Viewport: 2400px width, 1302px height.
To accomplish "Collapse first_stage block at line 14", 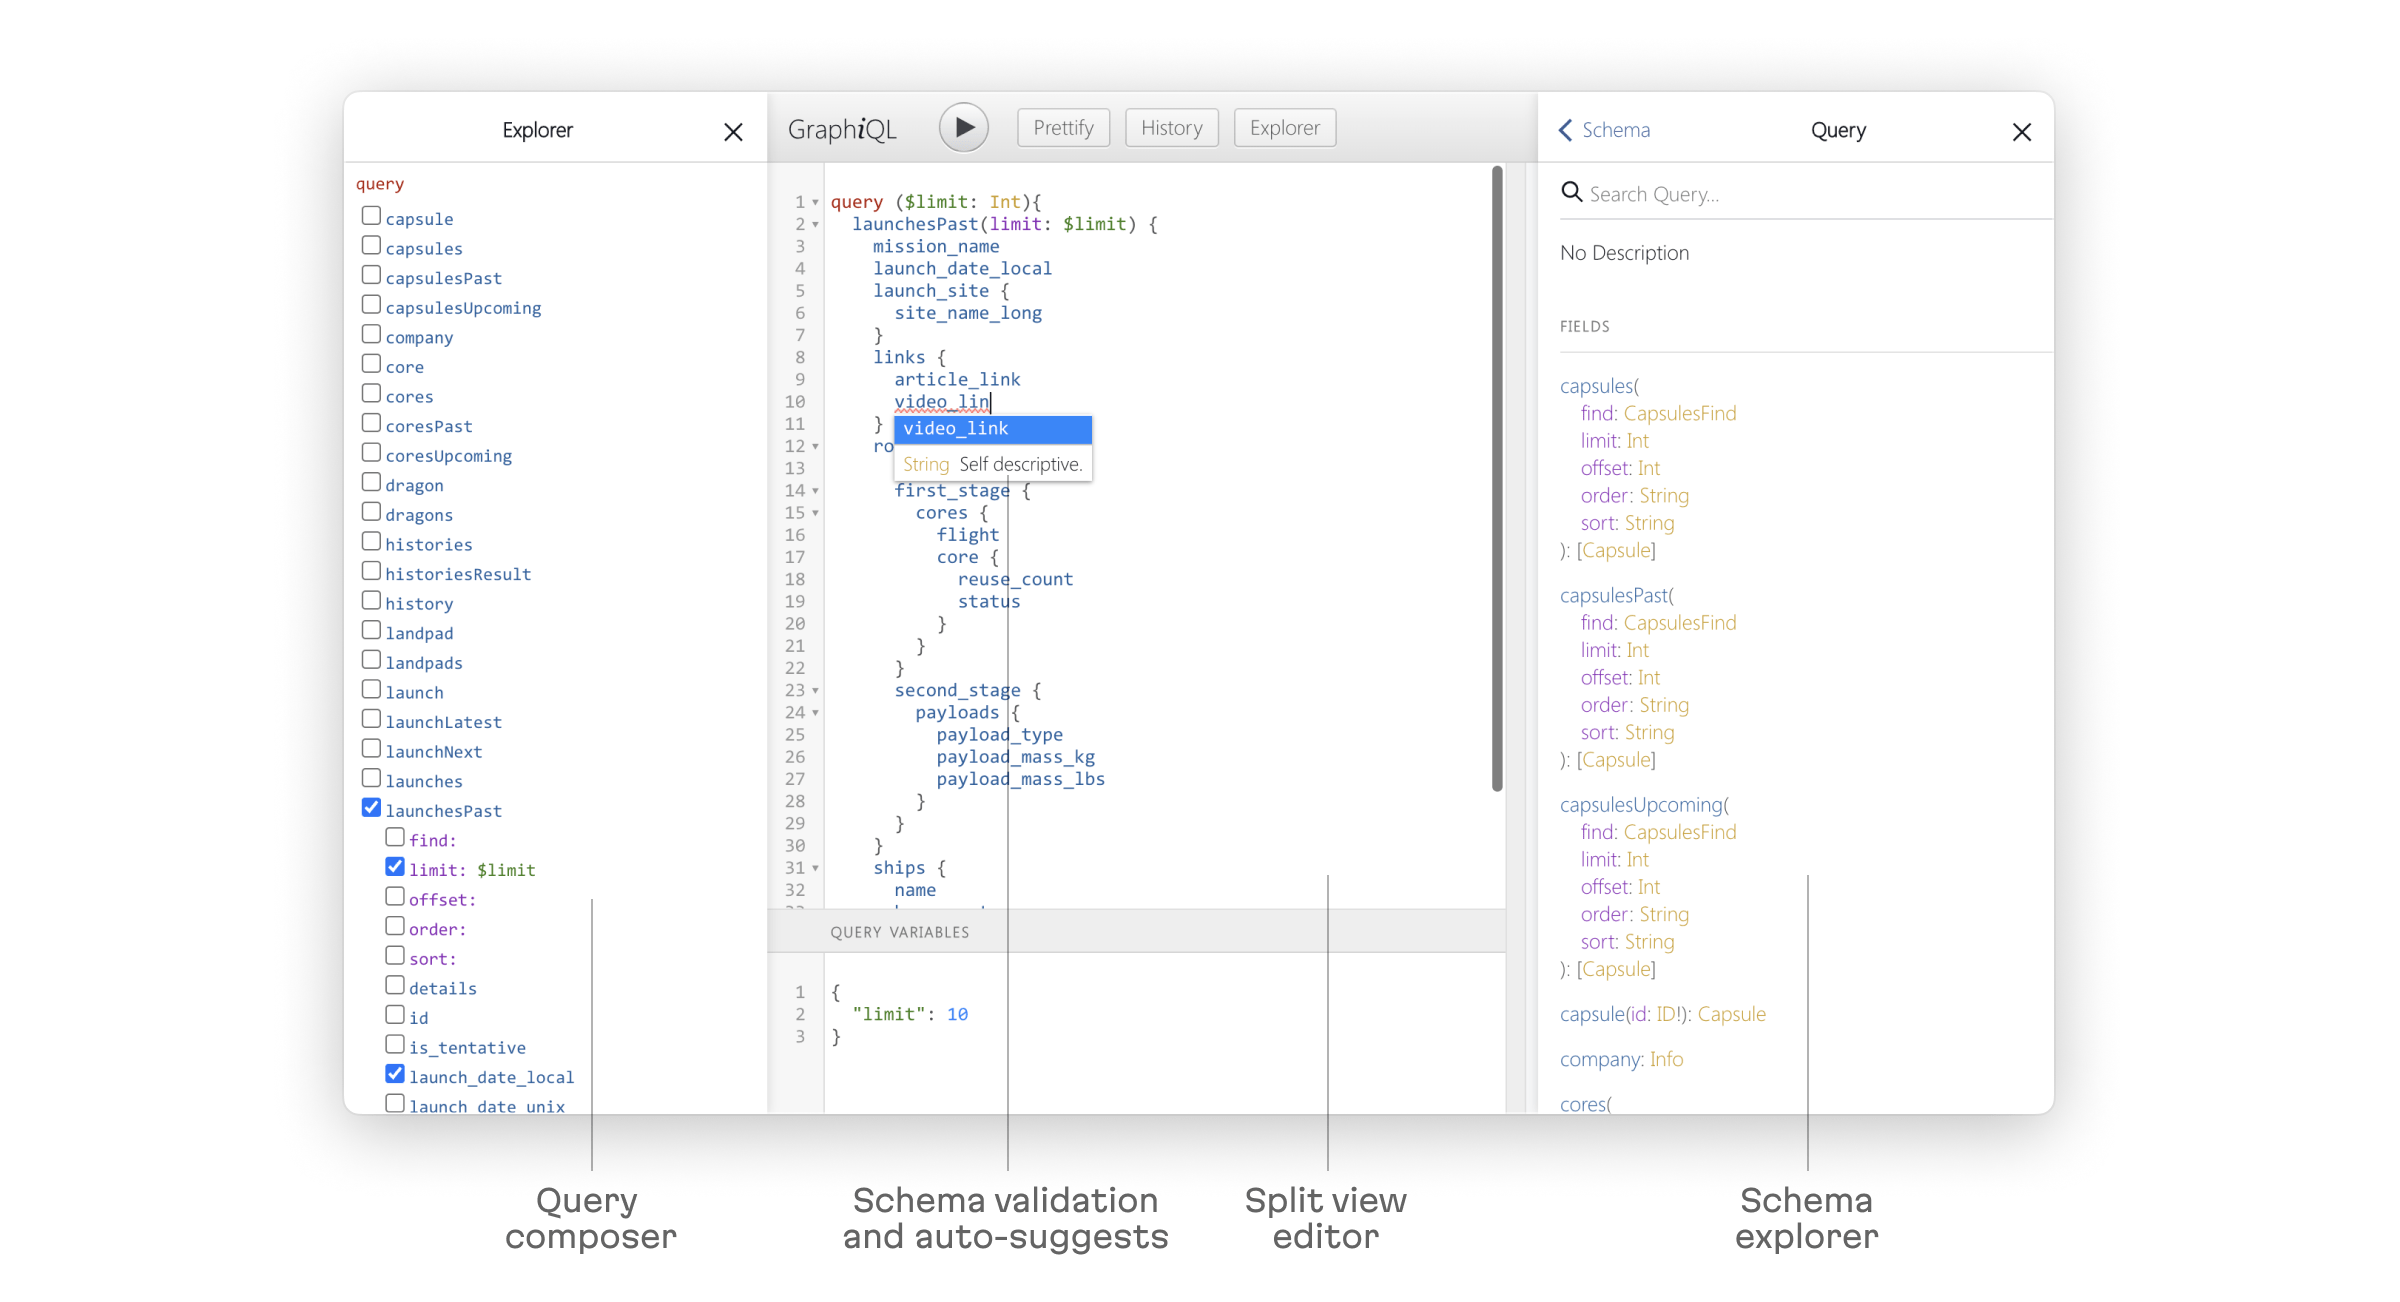I will 816,491.
